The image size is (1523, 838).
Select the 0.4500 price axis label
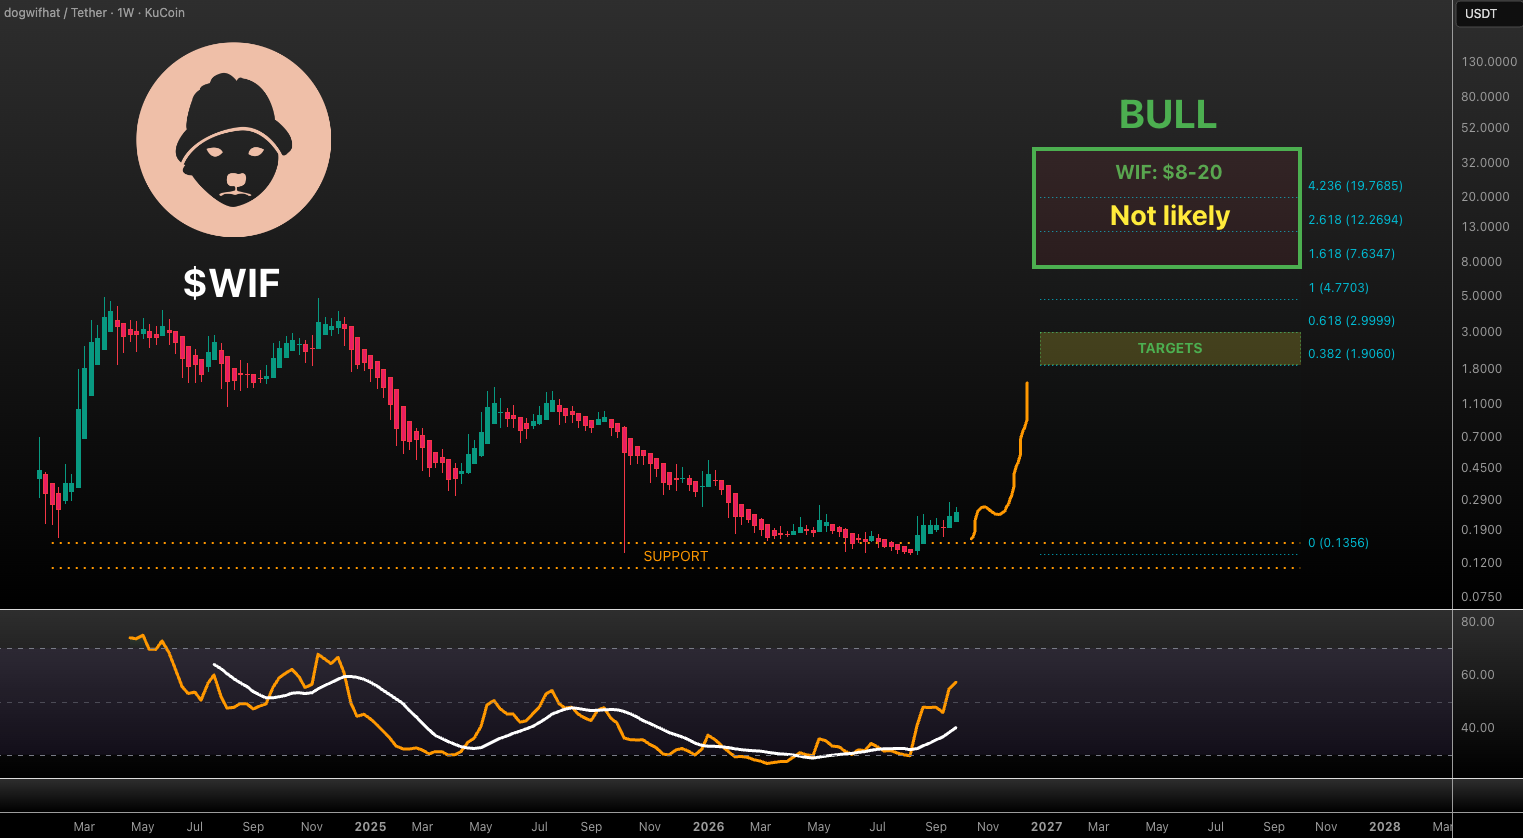[x=1481, y=468]
